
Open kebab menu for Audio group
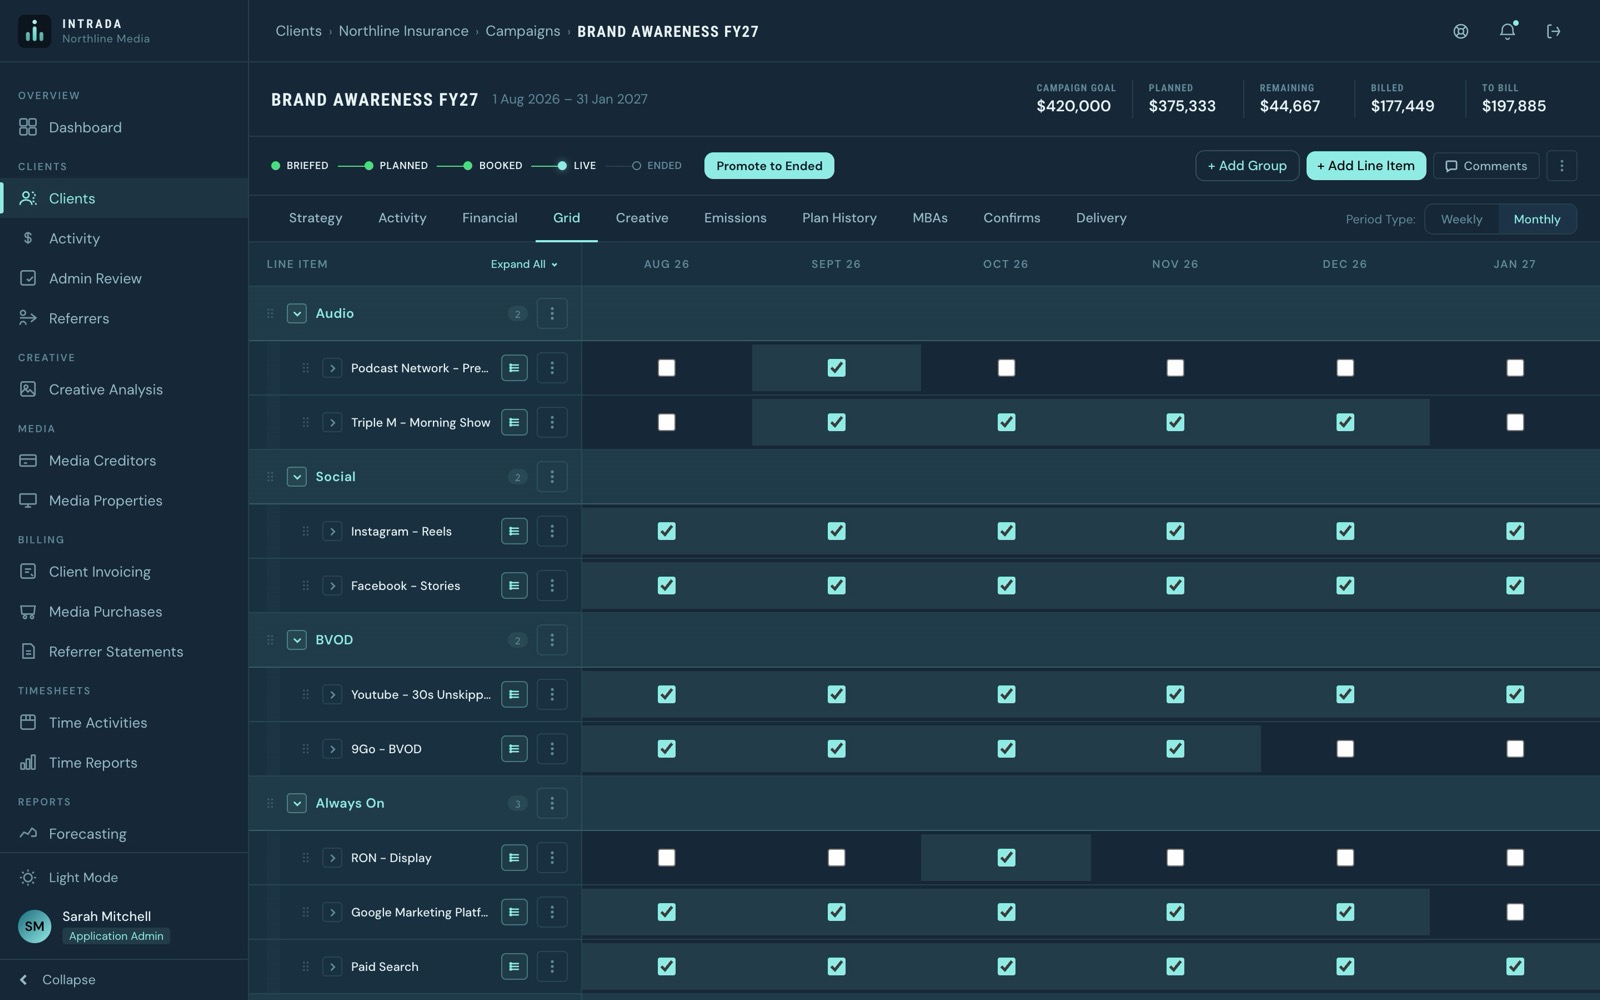[552, 313]
